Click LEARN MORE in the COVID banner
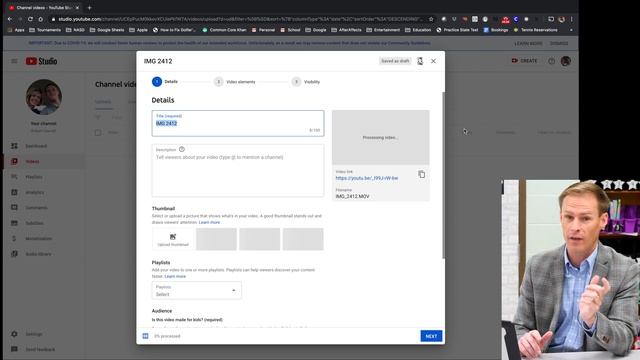The width and height of the screenshot is (640, 360). pyautogui.click(x=528, y=43)
